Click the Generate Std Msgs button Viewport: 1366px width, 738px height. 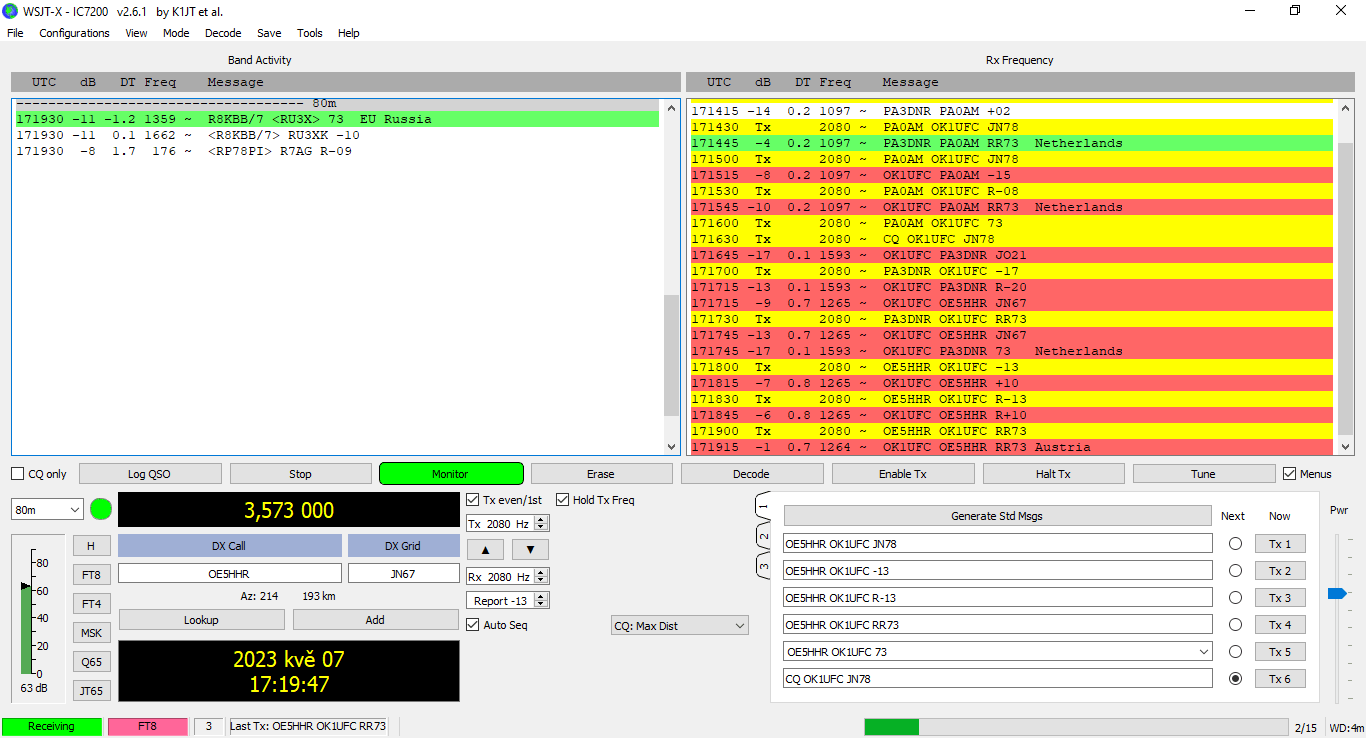pyautogui.click(x=997, y=516)
